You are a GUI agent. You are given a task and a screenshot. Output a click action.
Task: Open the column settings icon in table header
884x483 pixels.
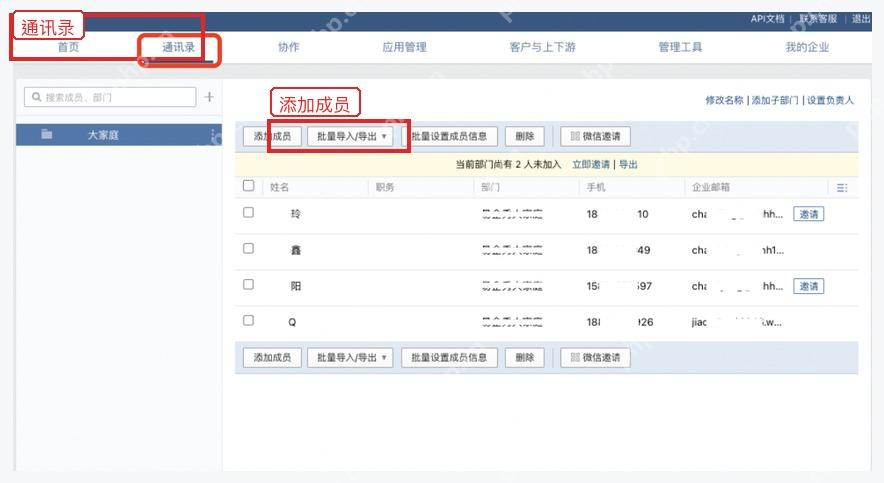coord(842,188)
